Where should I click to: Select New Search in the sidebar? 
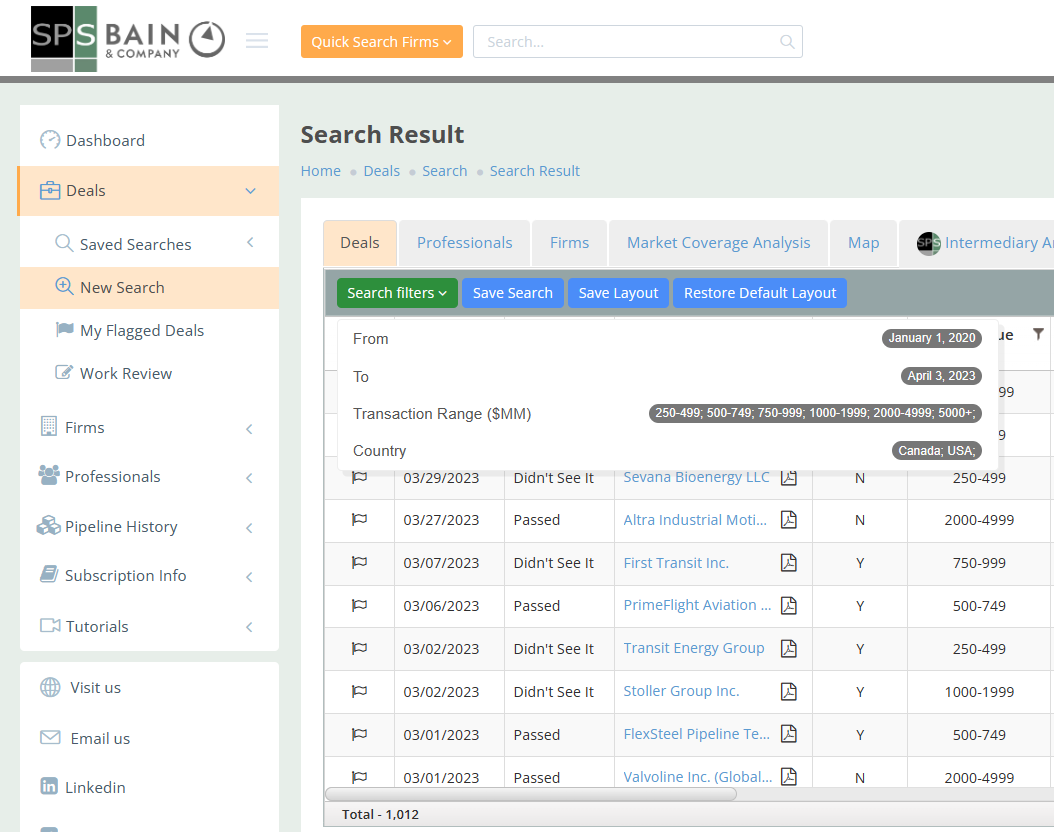(x=149, y=288)
